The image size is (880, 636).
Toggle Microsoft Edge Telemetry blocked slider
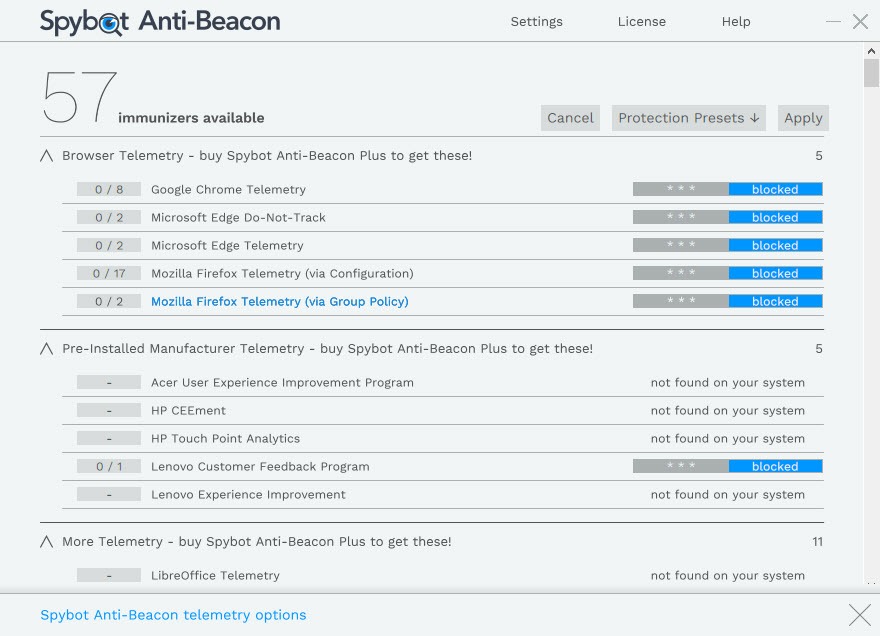coord(728,245)
